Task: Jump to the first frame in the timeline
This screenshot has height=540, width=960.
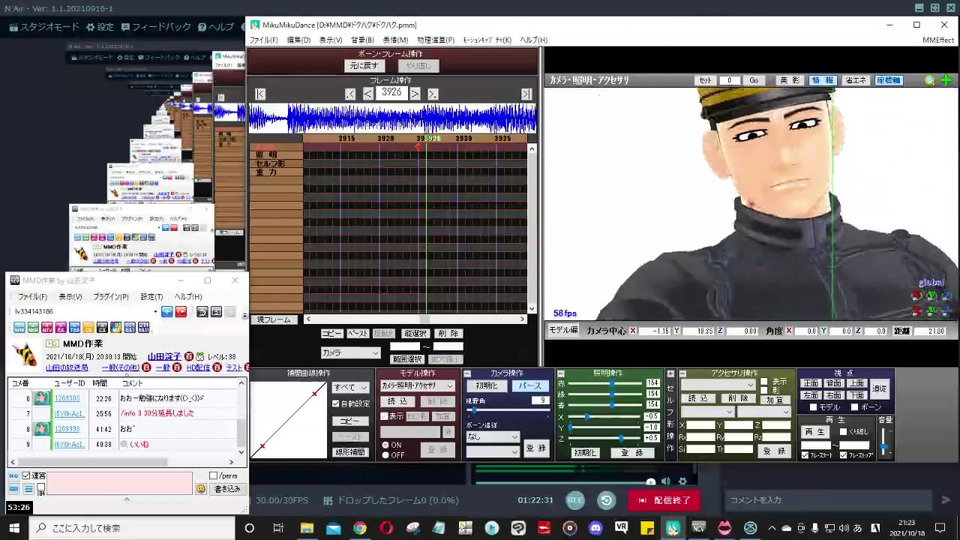Action: point(260,94)
